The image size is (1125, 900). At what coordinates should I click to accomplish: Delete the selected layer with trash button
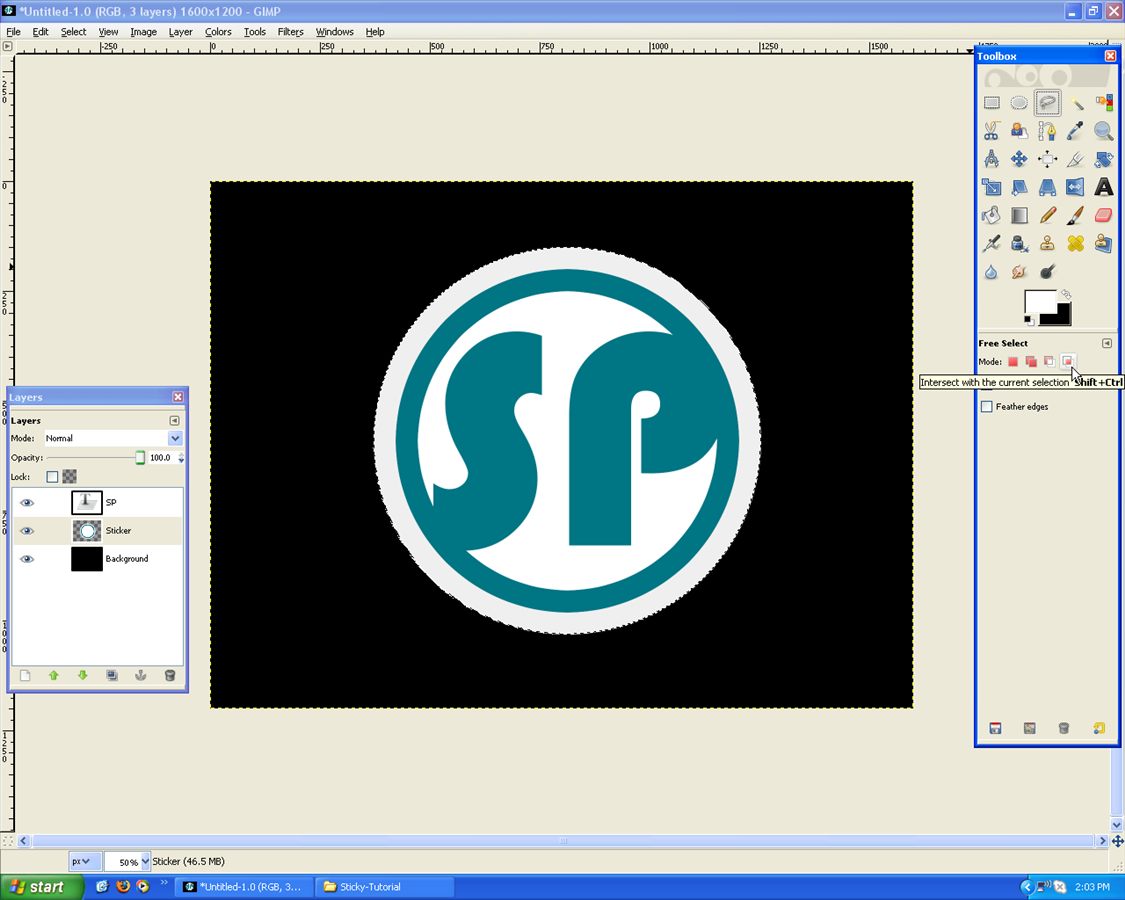(170, 675)
